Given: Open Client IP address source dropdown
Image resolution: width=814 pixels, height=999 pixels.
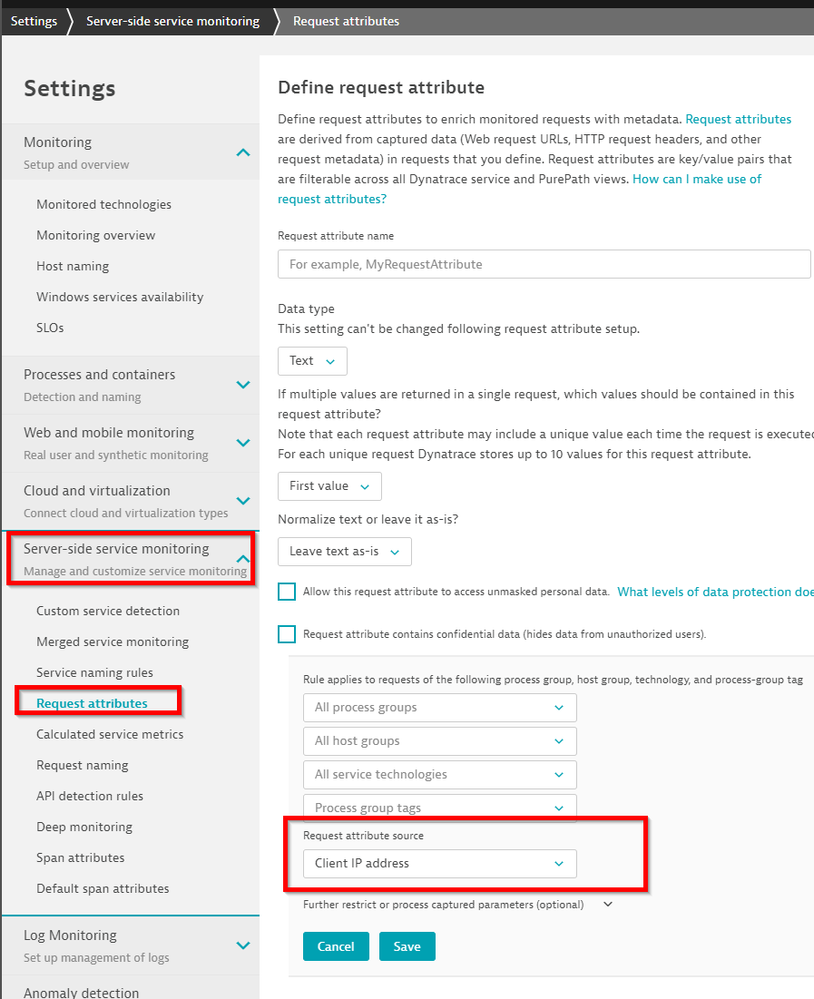Looking at the screenshot, I should (x=439, y=863).
